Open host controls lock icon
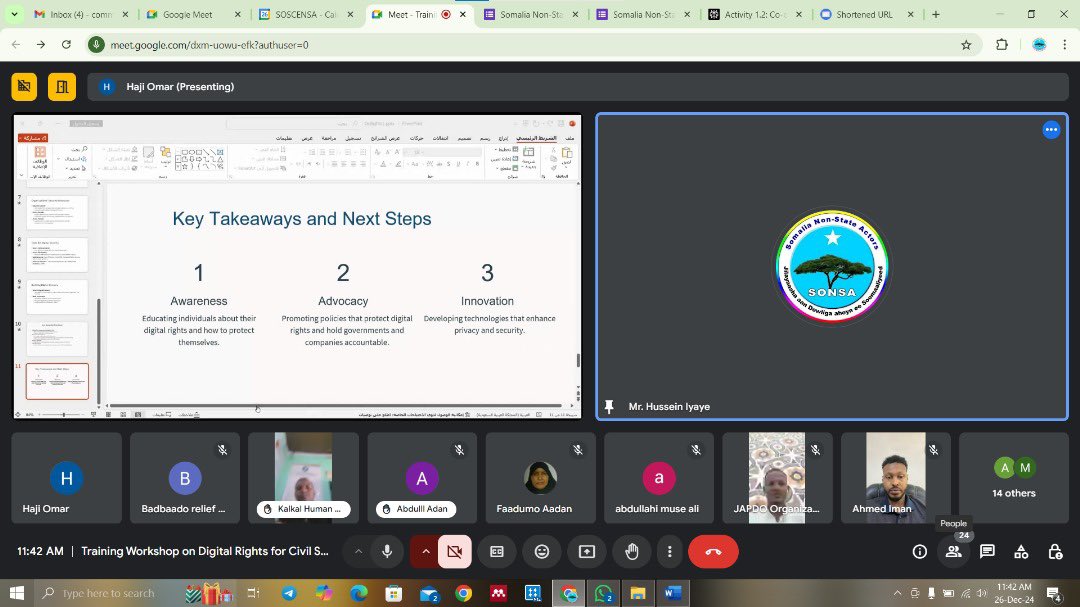 tap(1055, 551)
